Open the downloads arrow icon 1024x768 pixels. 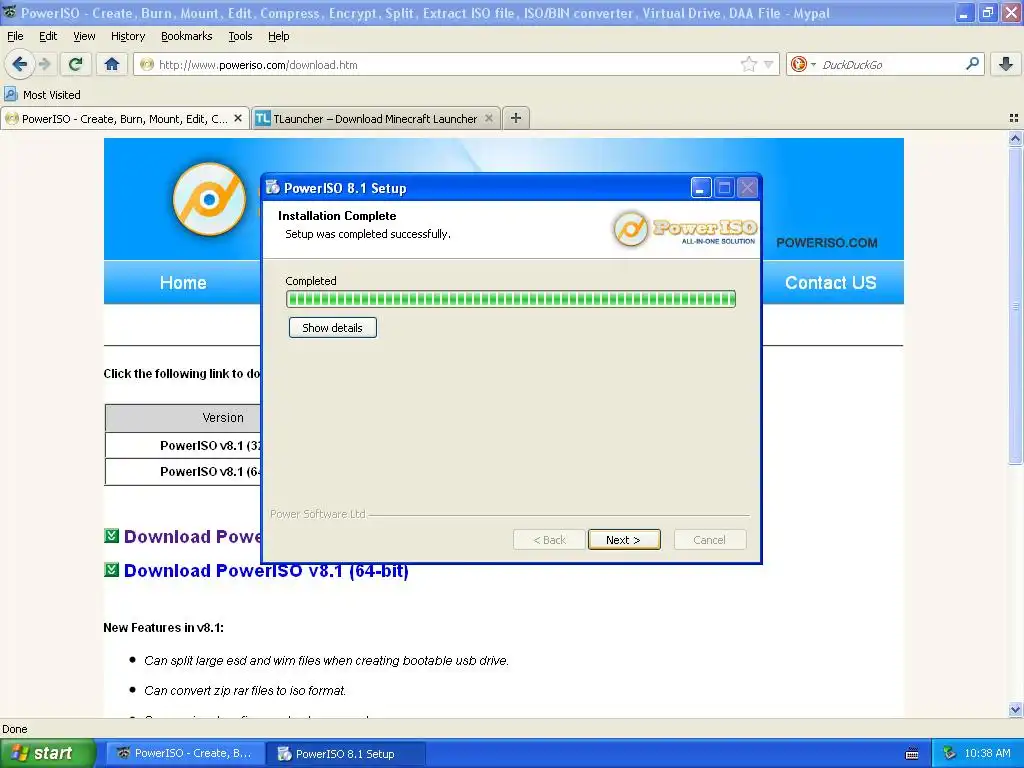click(1006, 64)
